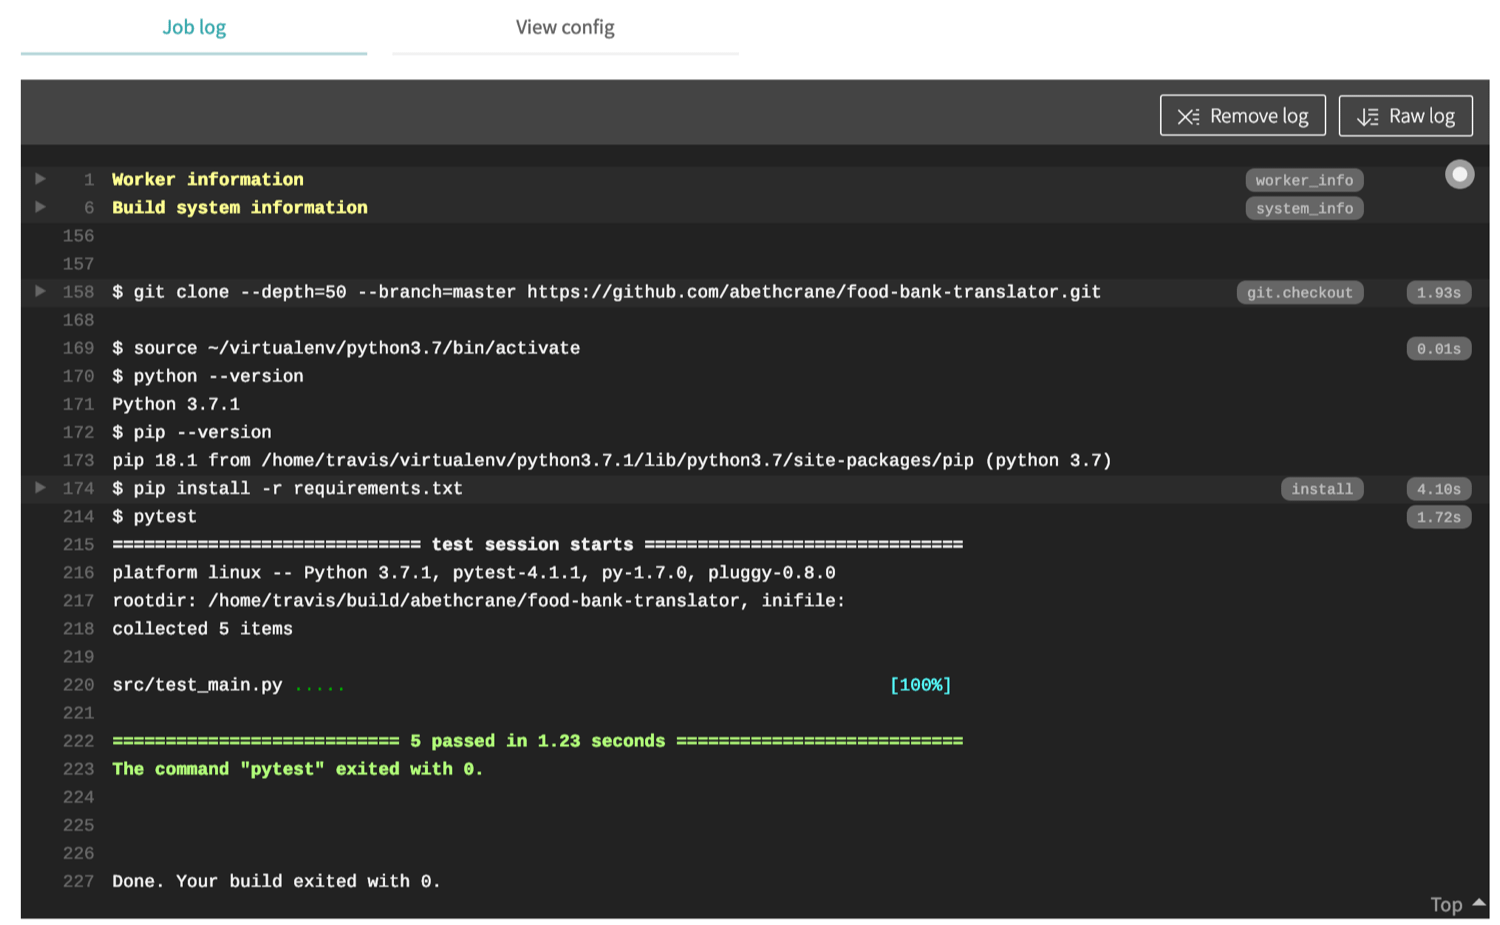The image size is (1500, 925).
Task: Select the git.checkout stage badge
Action: pyautogui.click(x=1300, y=292)
